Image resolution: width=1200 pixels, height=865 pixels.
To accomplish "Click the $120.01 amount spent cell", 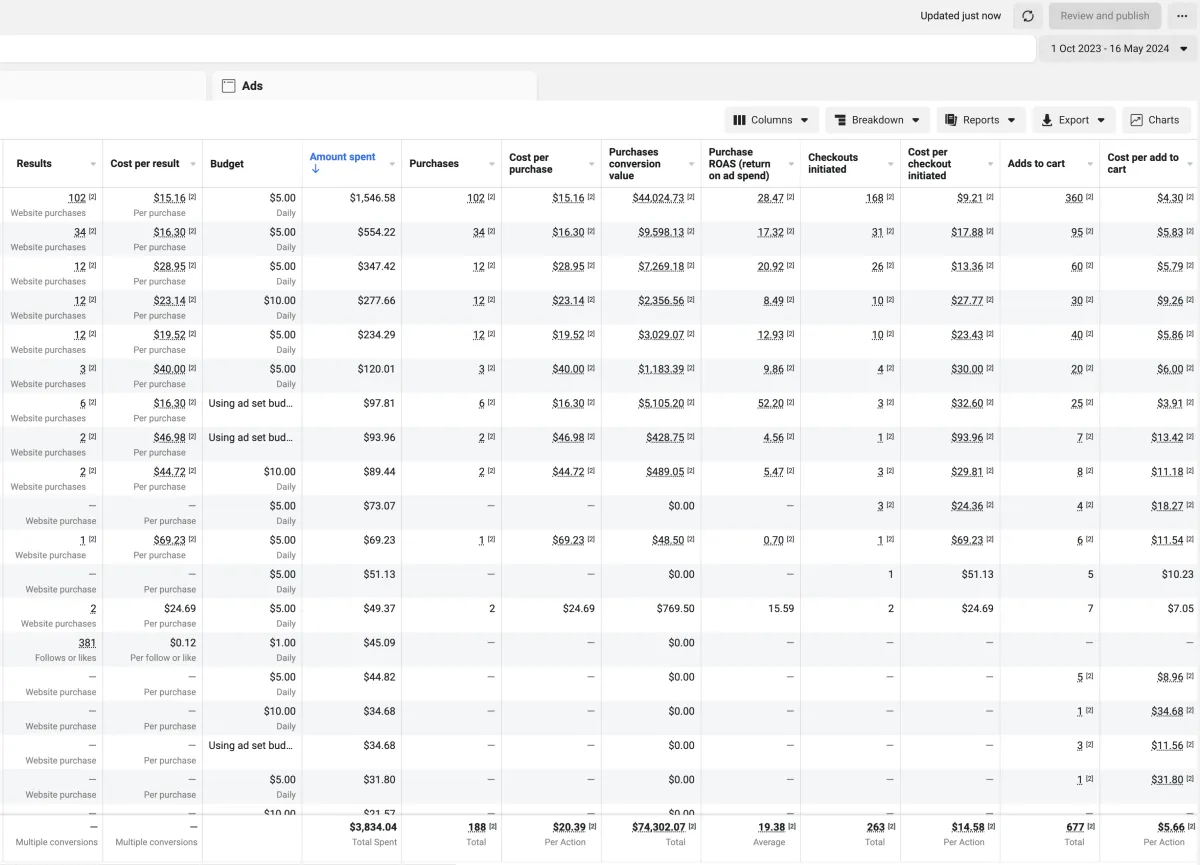I will click(376, 369).
